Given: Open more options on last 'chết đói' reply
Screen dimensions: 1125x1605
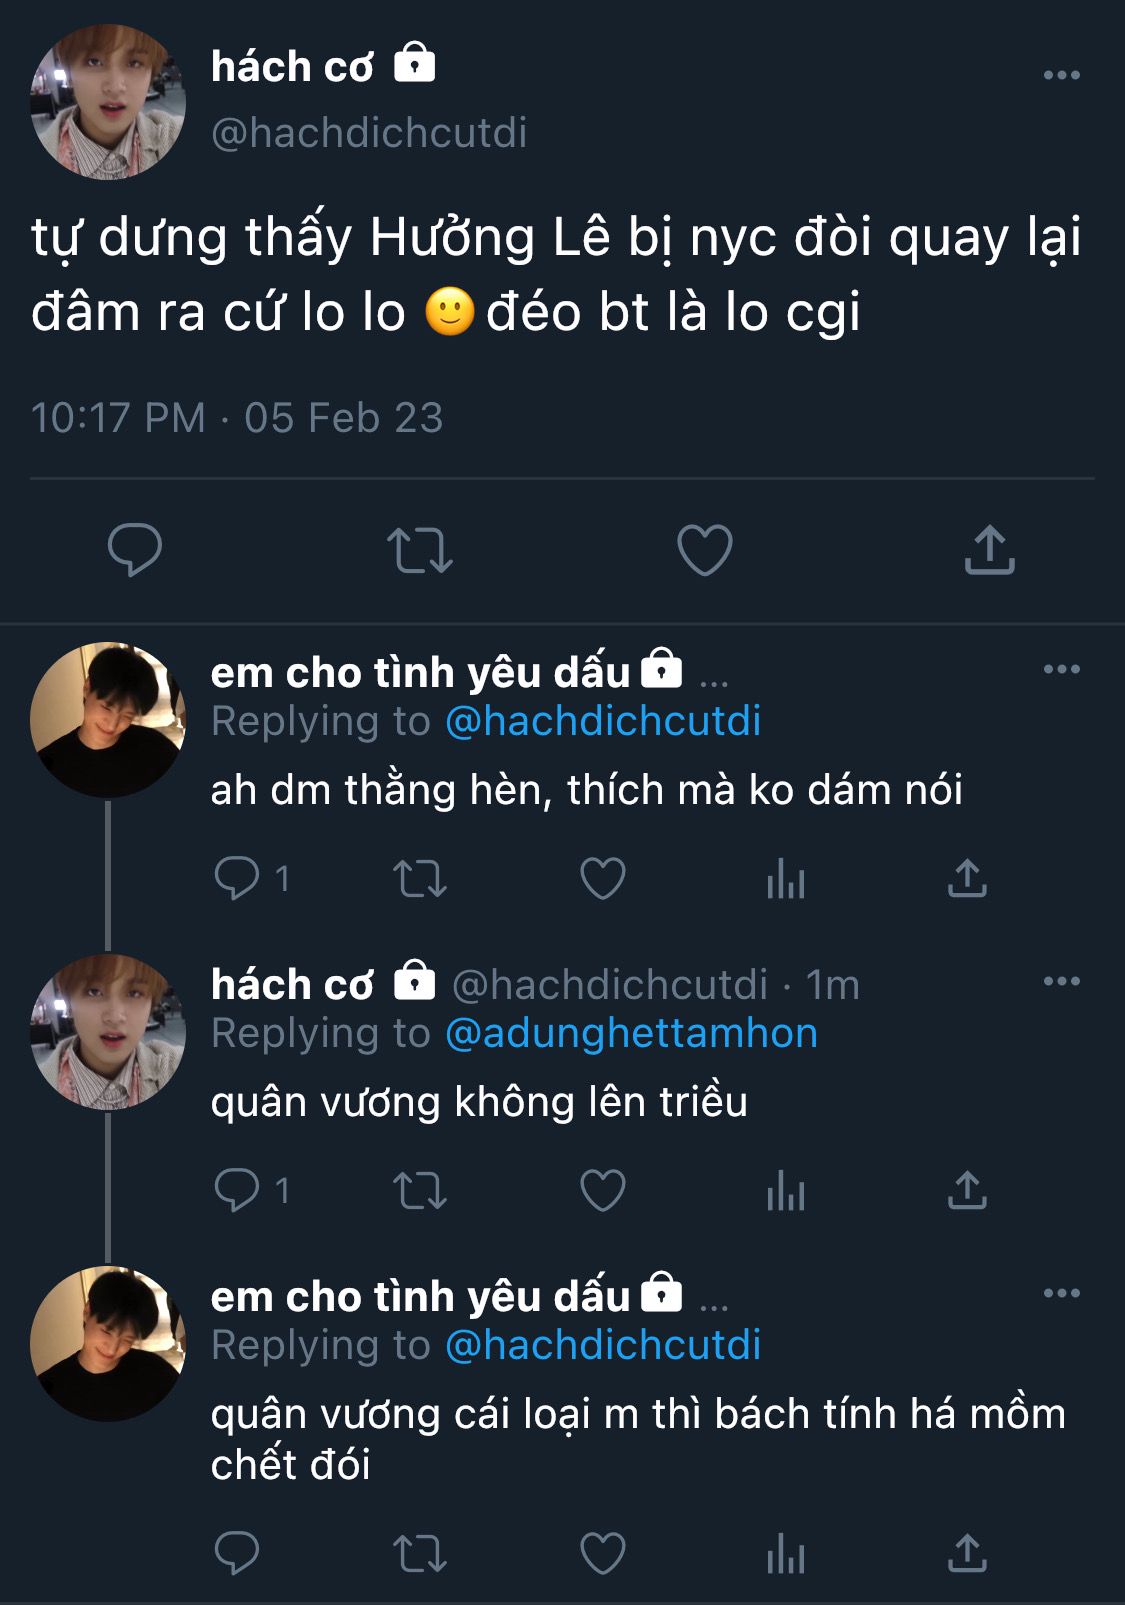Looking at the screenshot, I should (1061, 1293).
